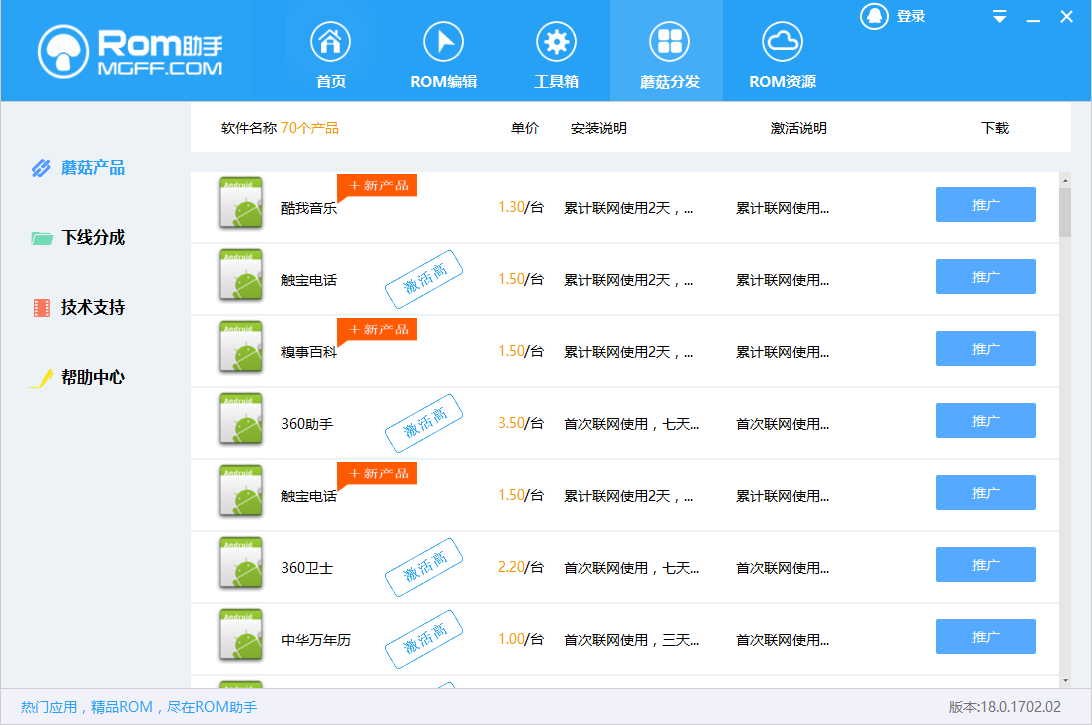1092x725 pixels.
Task: Open the 首页 home icon
Action: point(331,43)
